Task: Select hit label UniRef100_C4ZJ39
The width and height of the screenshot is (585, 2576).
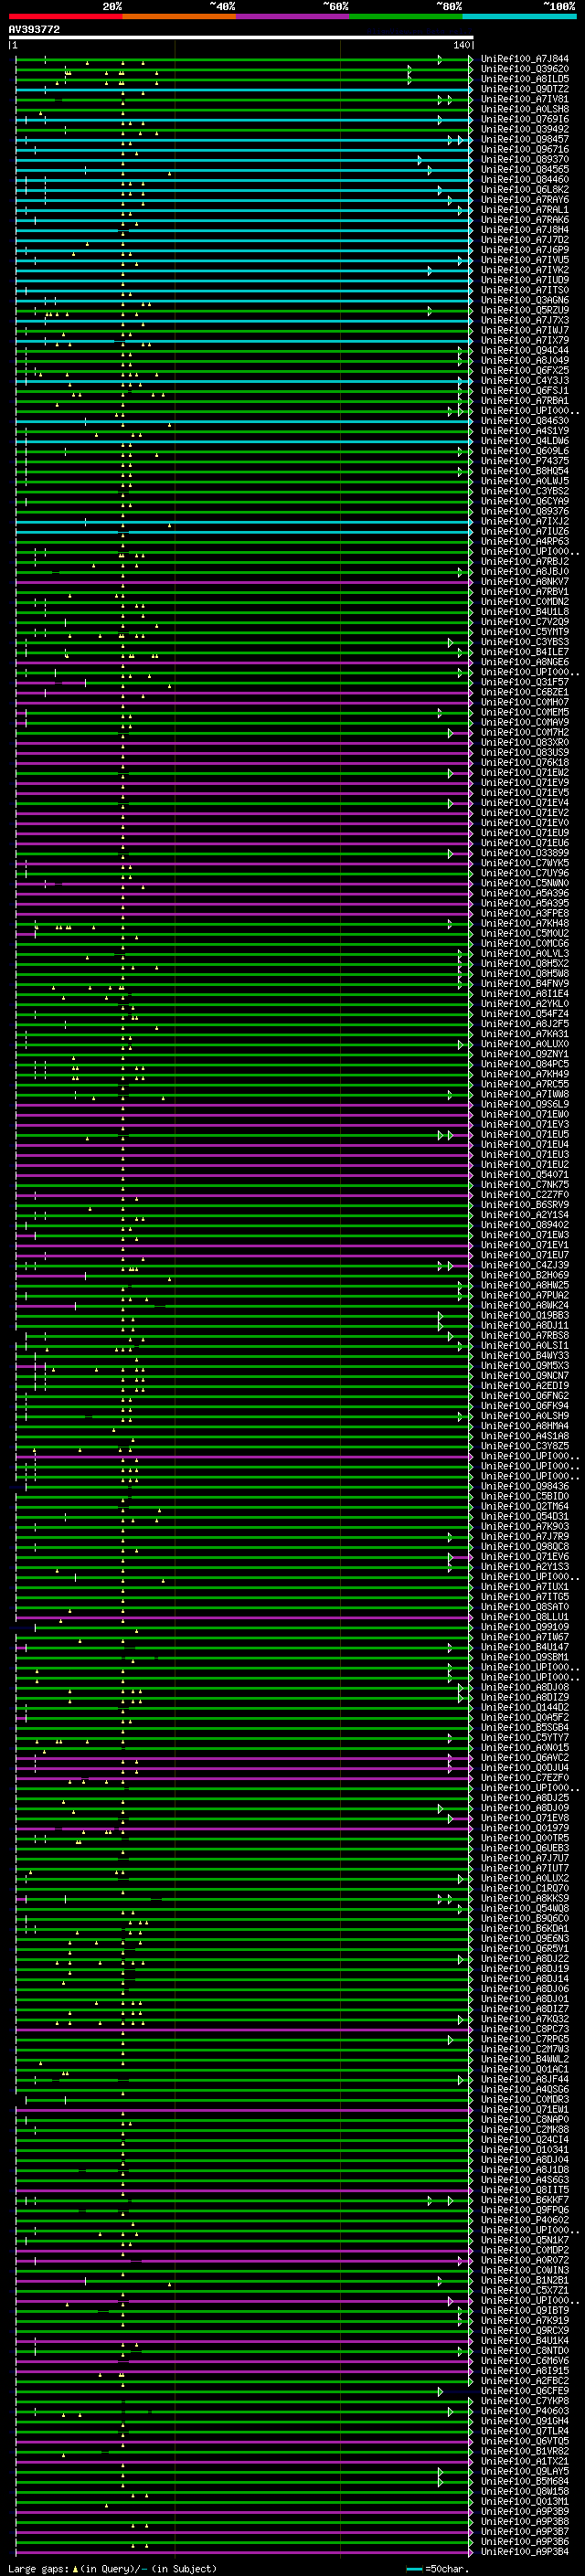Action: click(x=525, y=1265)
